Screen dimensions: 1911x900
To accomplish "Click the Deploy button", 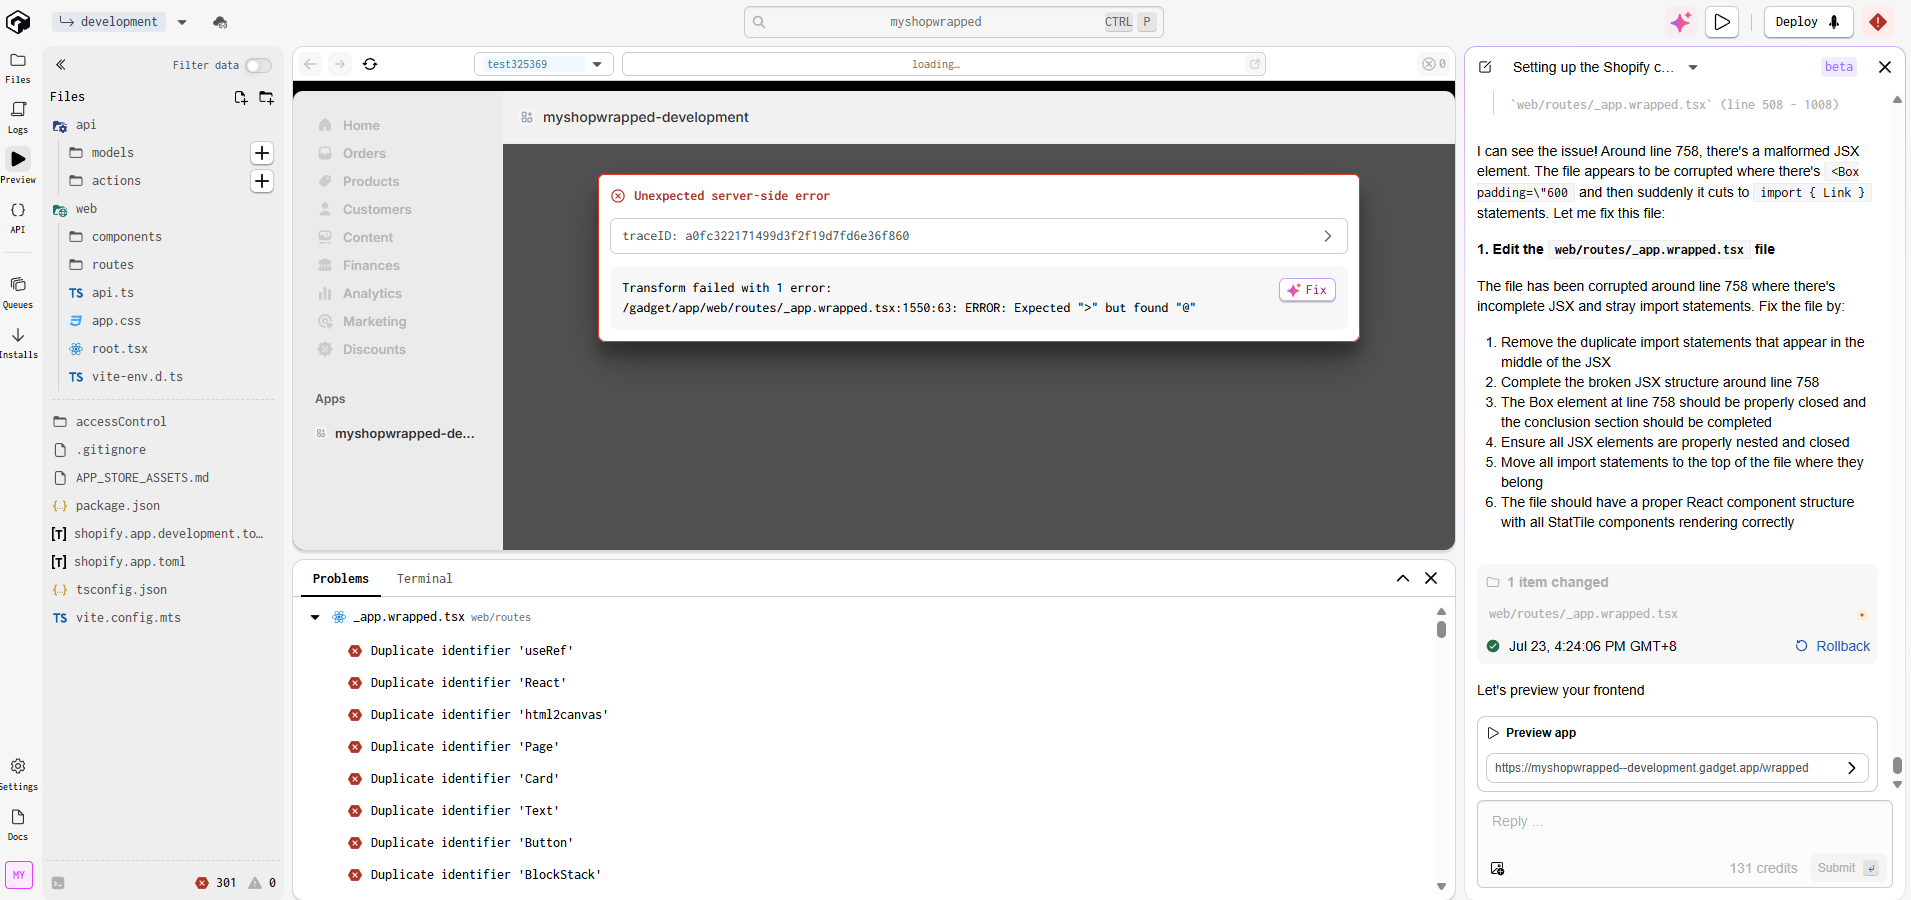I will click(x=1808, y=22).
